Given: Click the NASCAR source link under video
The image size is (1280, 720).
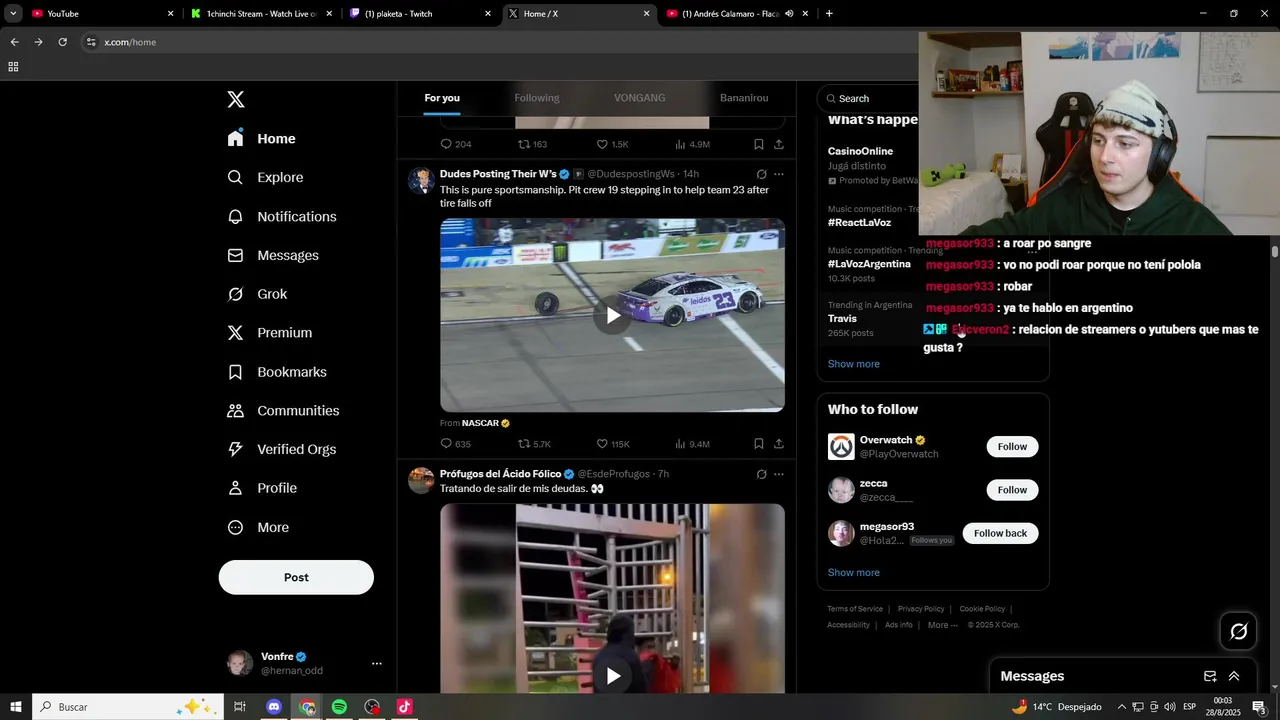Looking at the screenshot, I should click(x=486, y=423).
